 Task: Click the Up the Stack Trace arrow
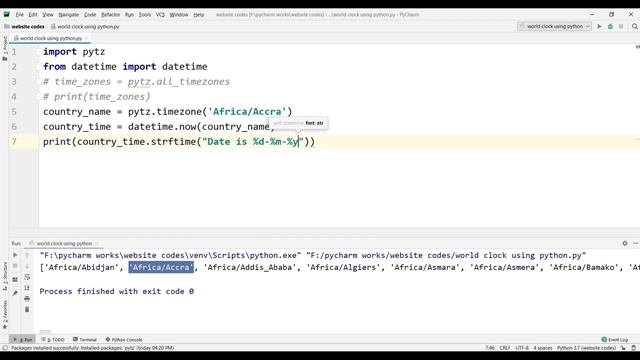27,255
